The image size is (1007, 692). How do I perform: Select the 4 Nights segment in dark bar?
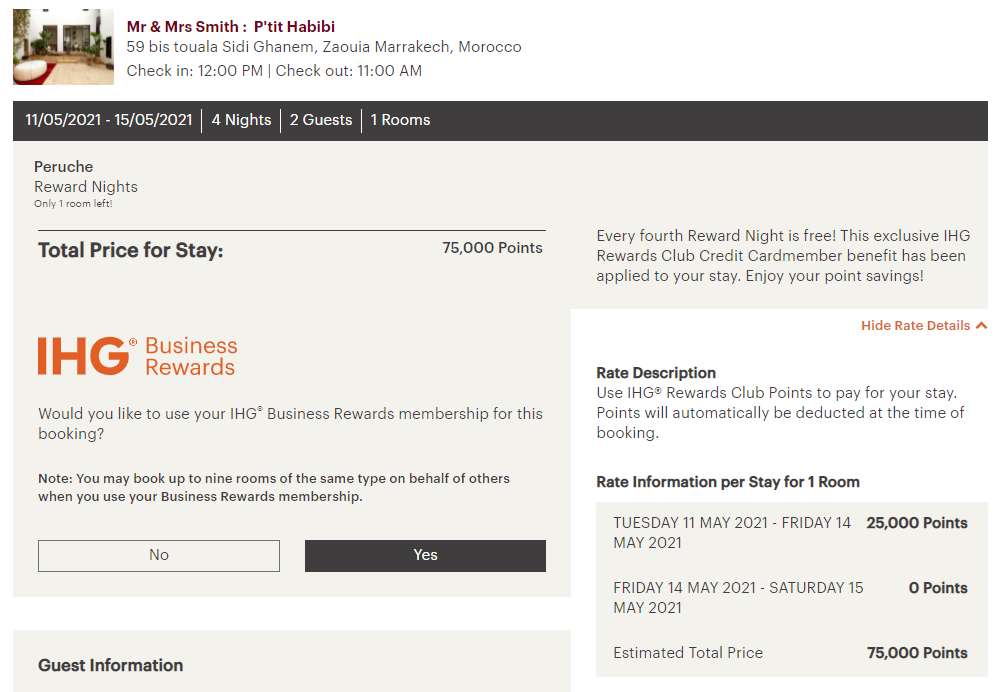click(241, 120)
